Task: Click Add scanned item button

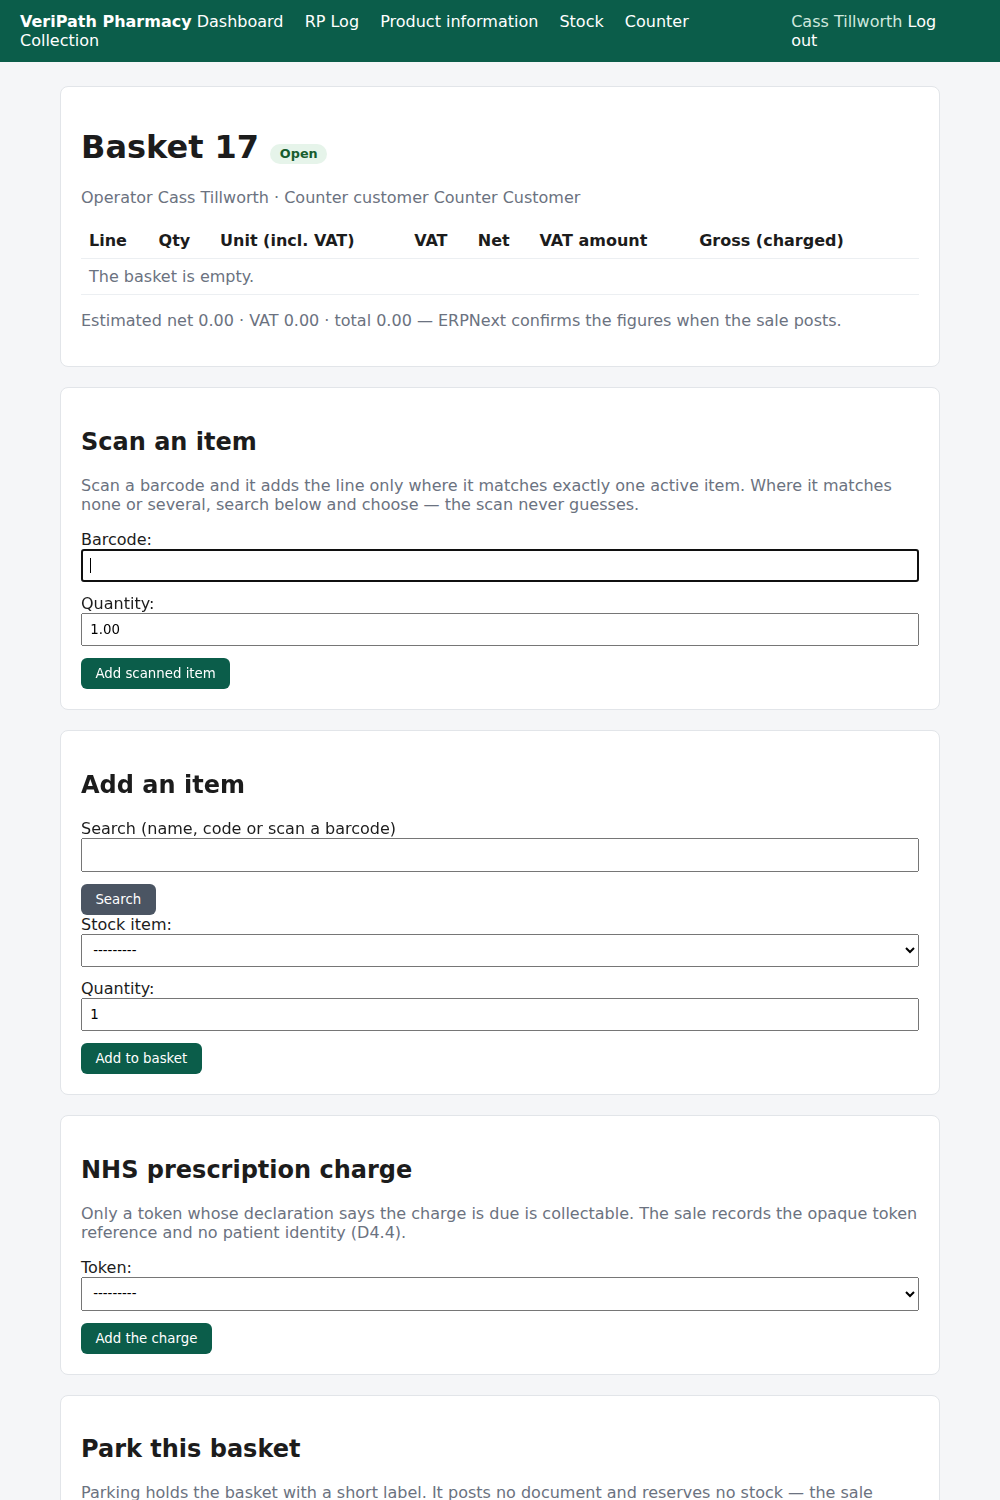Action: [x=155, y=673]
